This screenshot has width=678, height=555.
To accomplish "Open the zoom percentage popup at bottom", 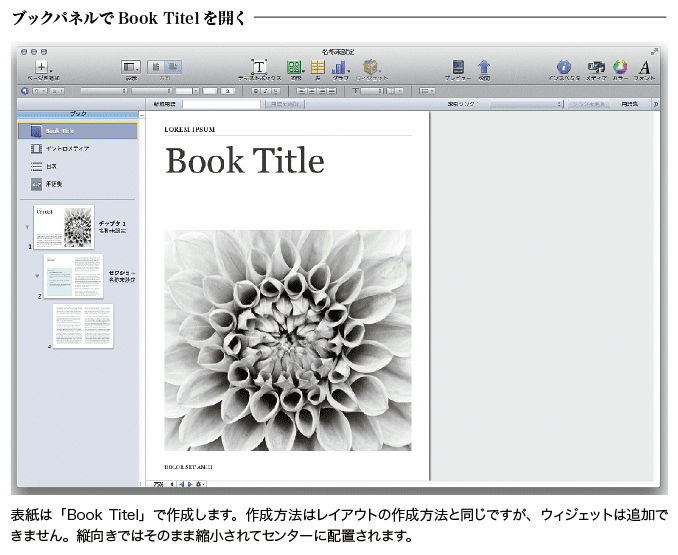I will pos(164,485).
